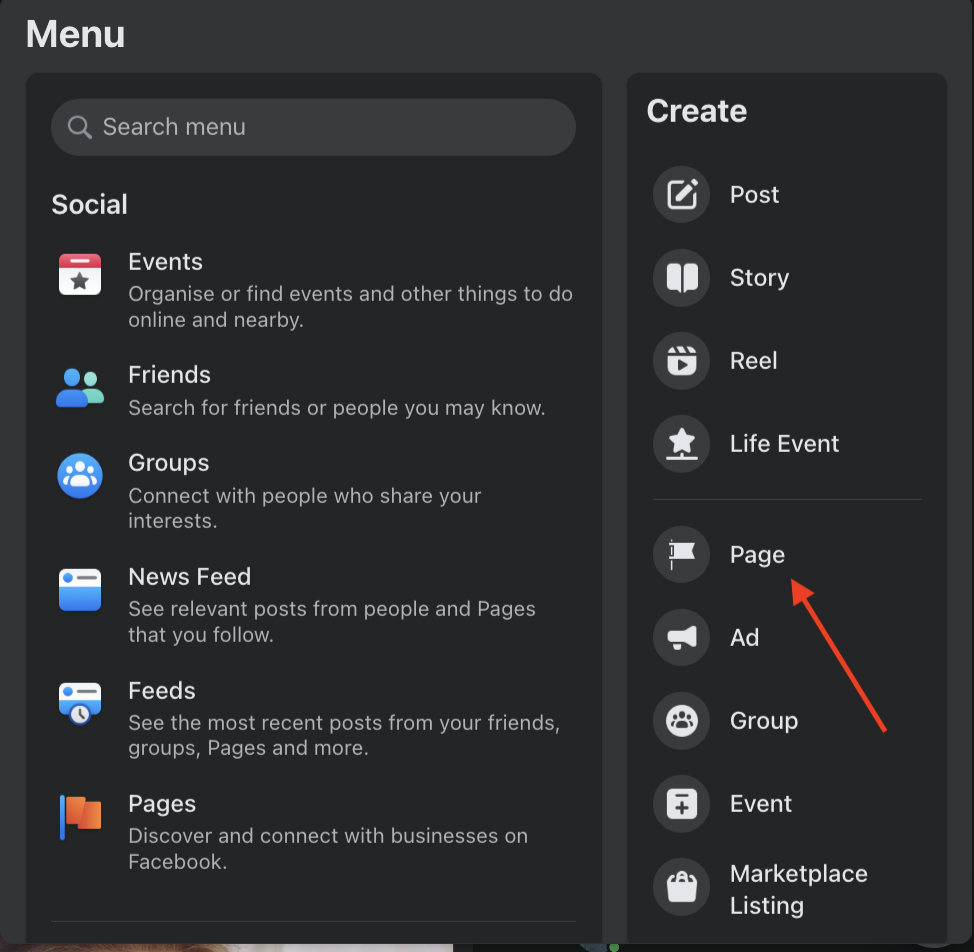Open the Marketplace Listing bag icon

pyautogui.click(x=681, y=887)
